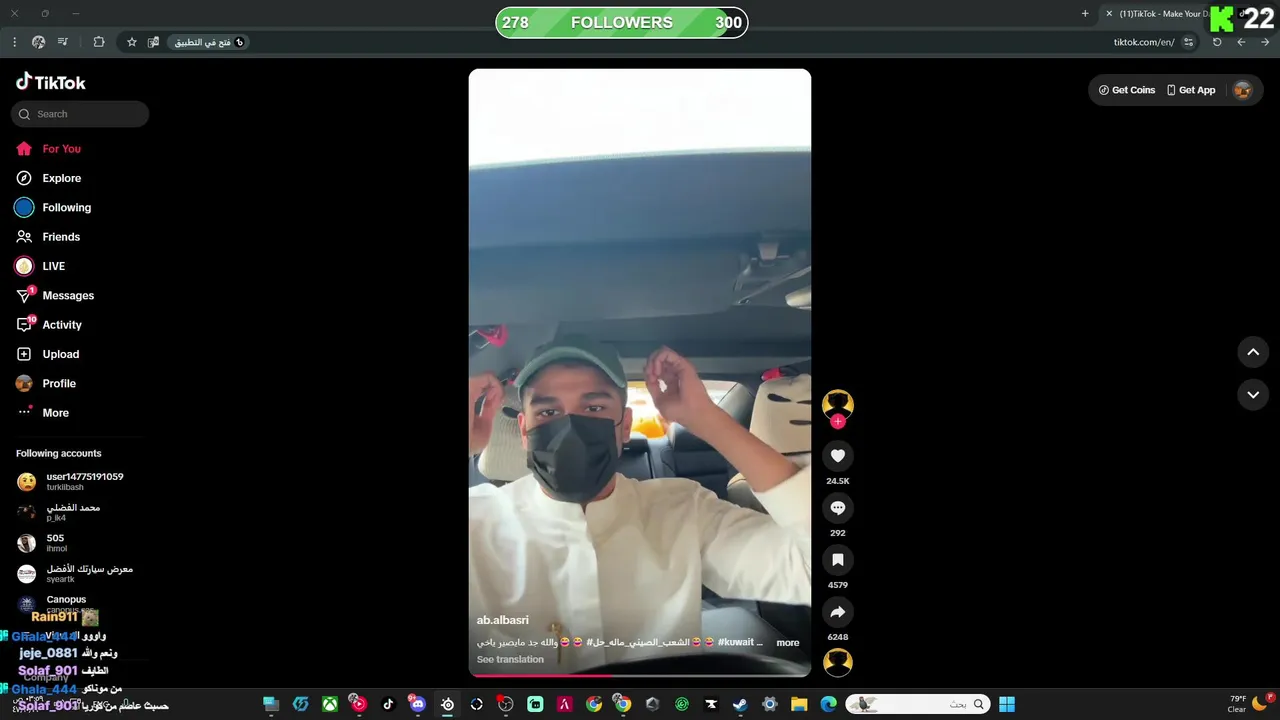This screenshot has width=1280, height=720.
Task: Like the video with heart icon
Action: point(838,456)
